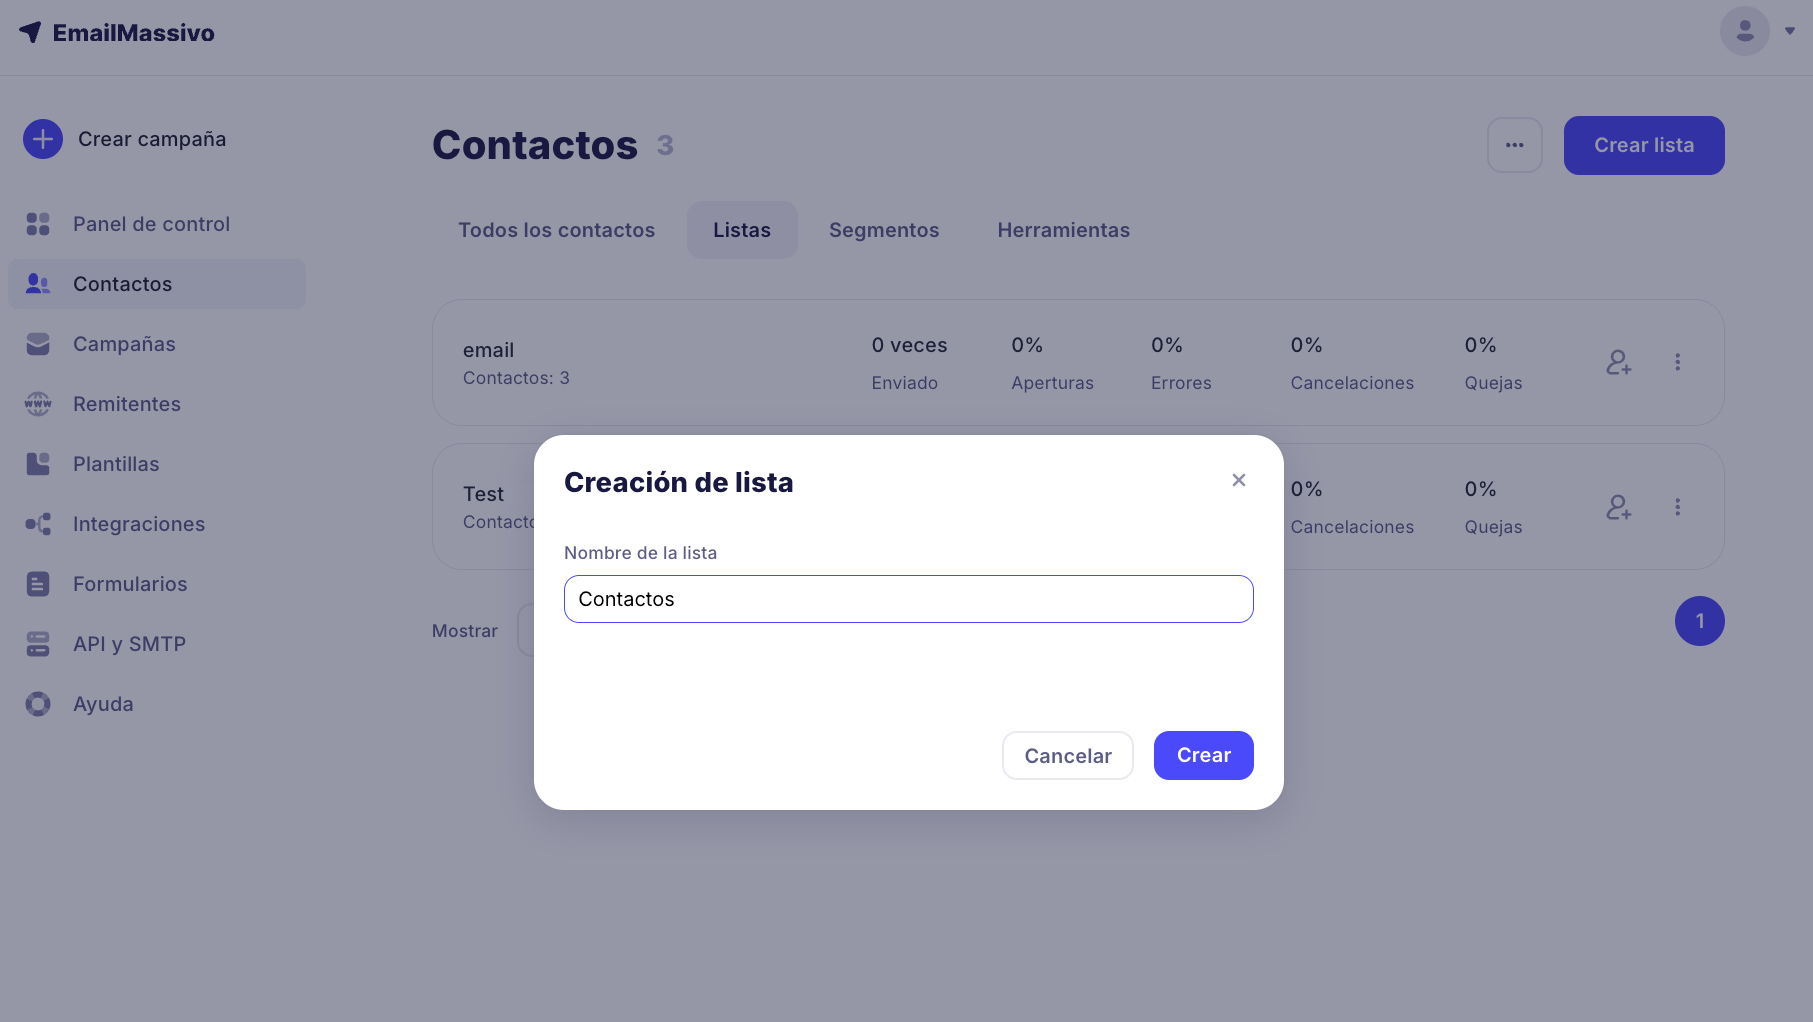Click the Integraciones icon in sidebar
The image size is (1813, 1022).
[x=38, y=524]
